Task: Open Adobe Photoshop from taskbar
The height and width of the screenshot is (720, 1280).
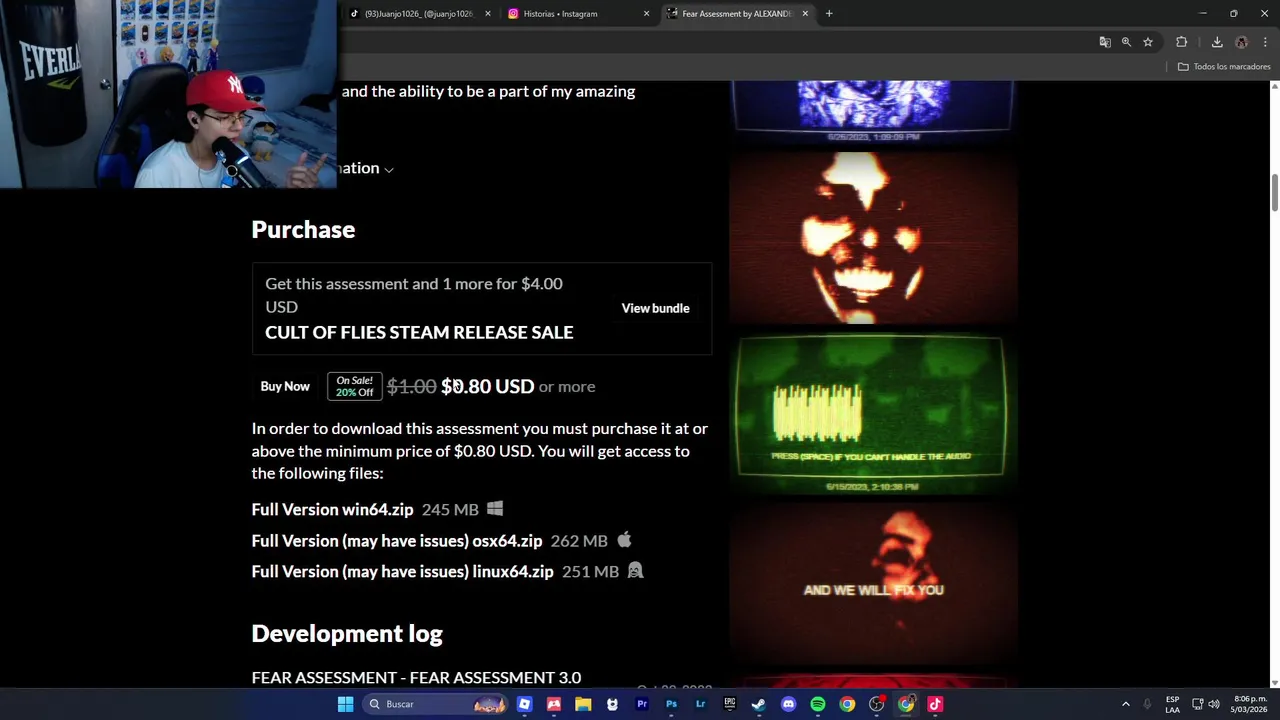Action: coord(671,704)
